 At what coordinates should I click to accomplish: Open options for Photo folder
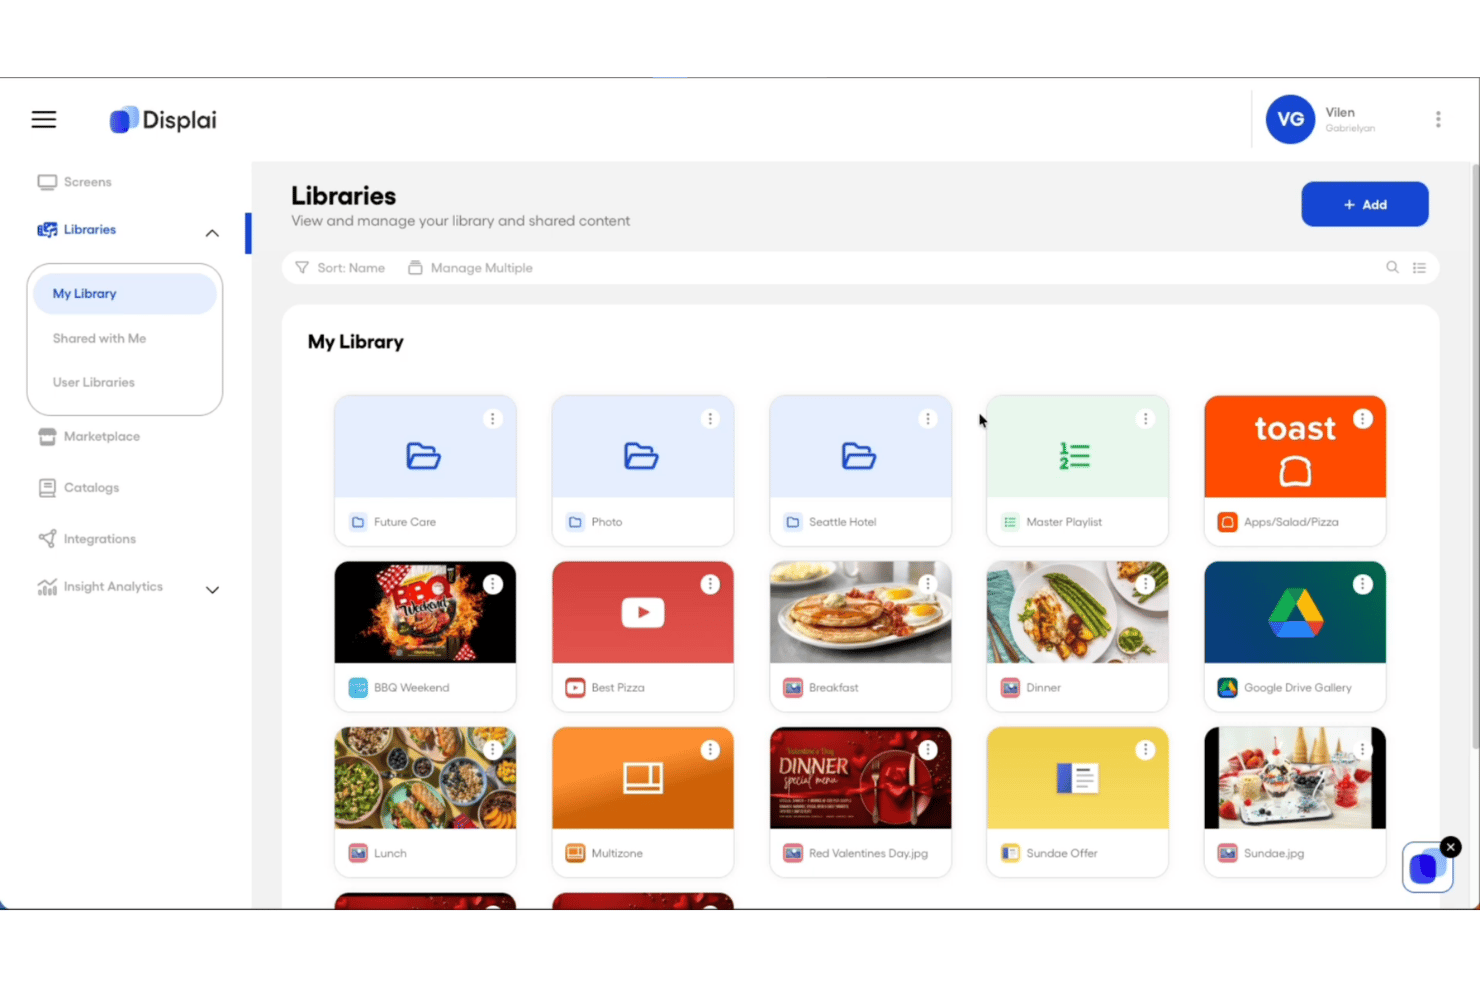[x=710, y=419]
